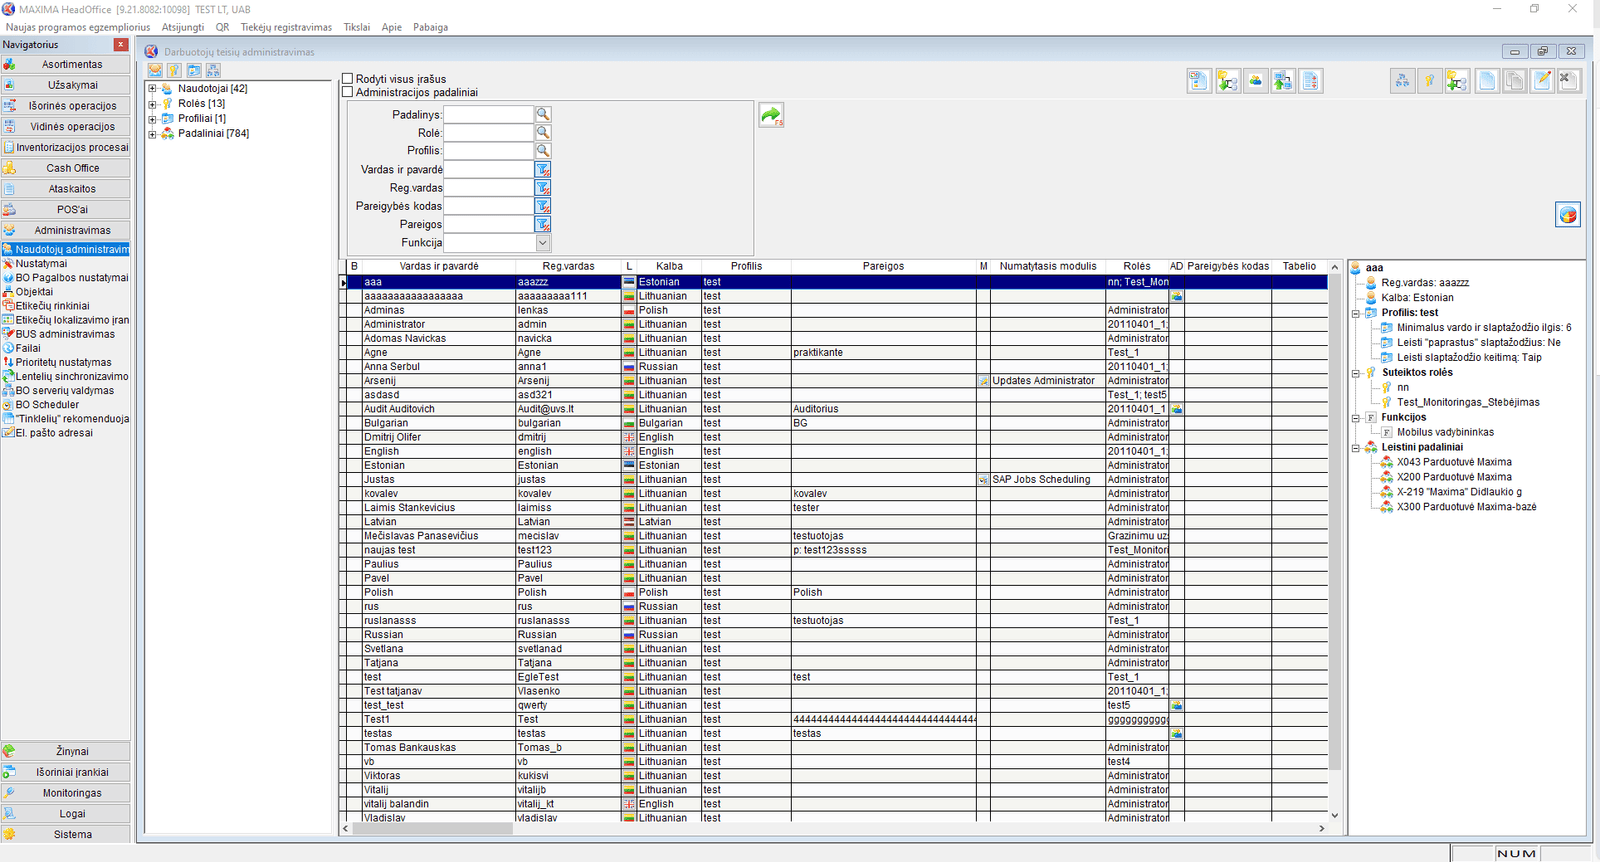Open the Apie menu

[391, 27]
